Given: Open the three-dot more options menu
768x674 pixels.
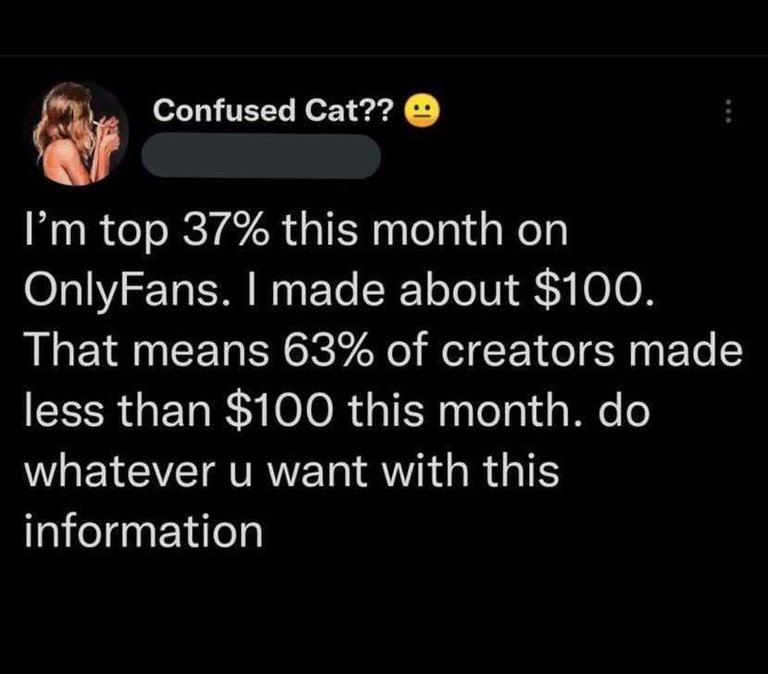Looking at the screenshot, I should [x=728, y=111].
